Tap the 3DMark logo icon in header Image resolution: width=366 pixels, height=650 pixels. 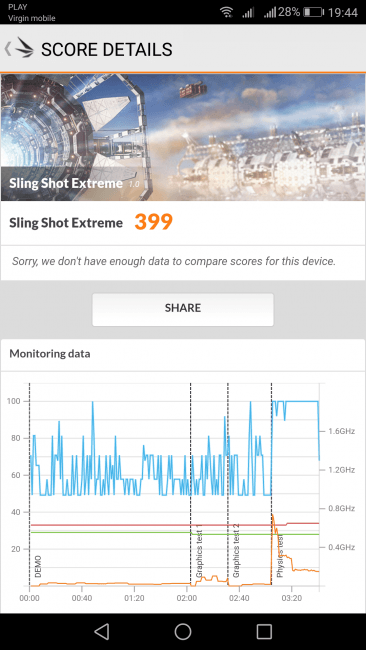click(24, 48)
